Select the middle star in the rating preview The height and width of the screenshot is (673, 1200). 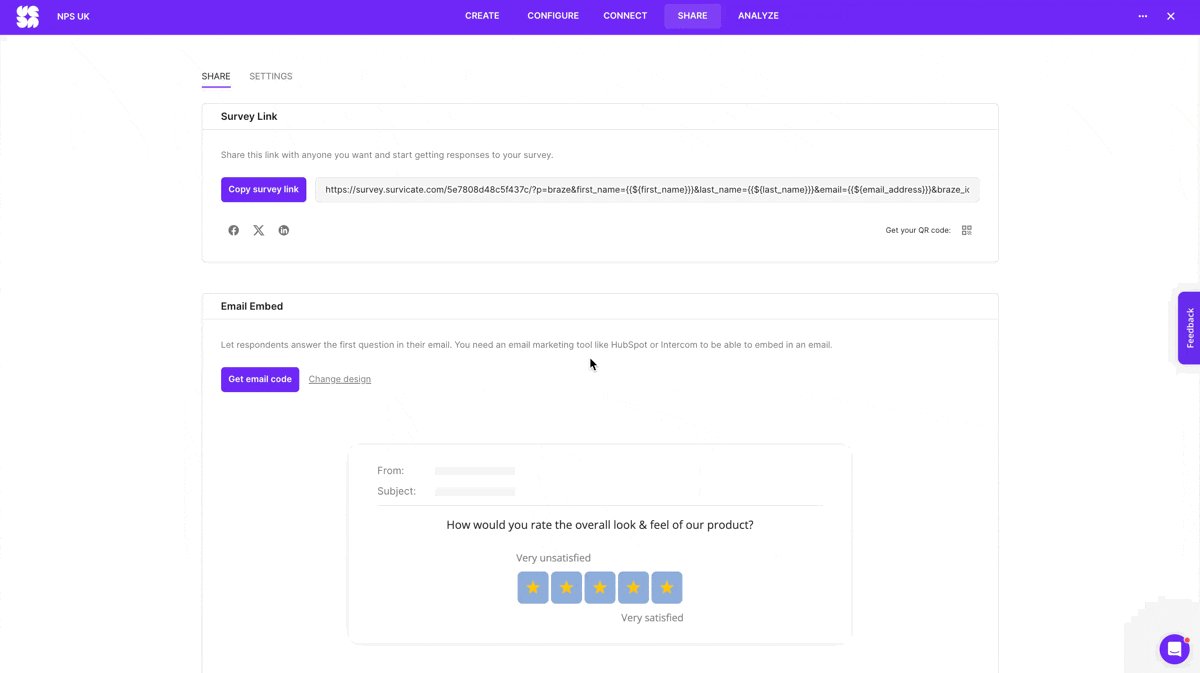coord(600,587)
